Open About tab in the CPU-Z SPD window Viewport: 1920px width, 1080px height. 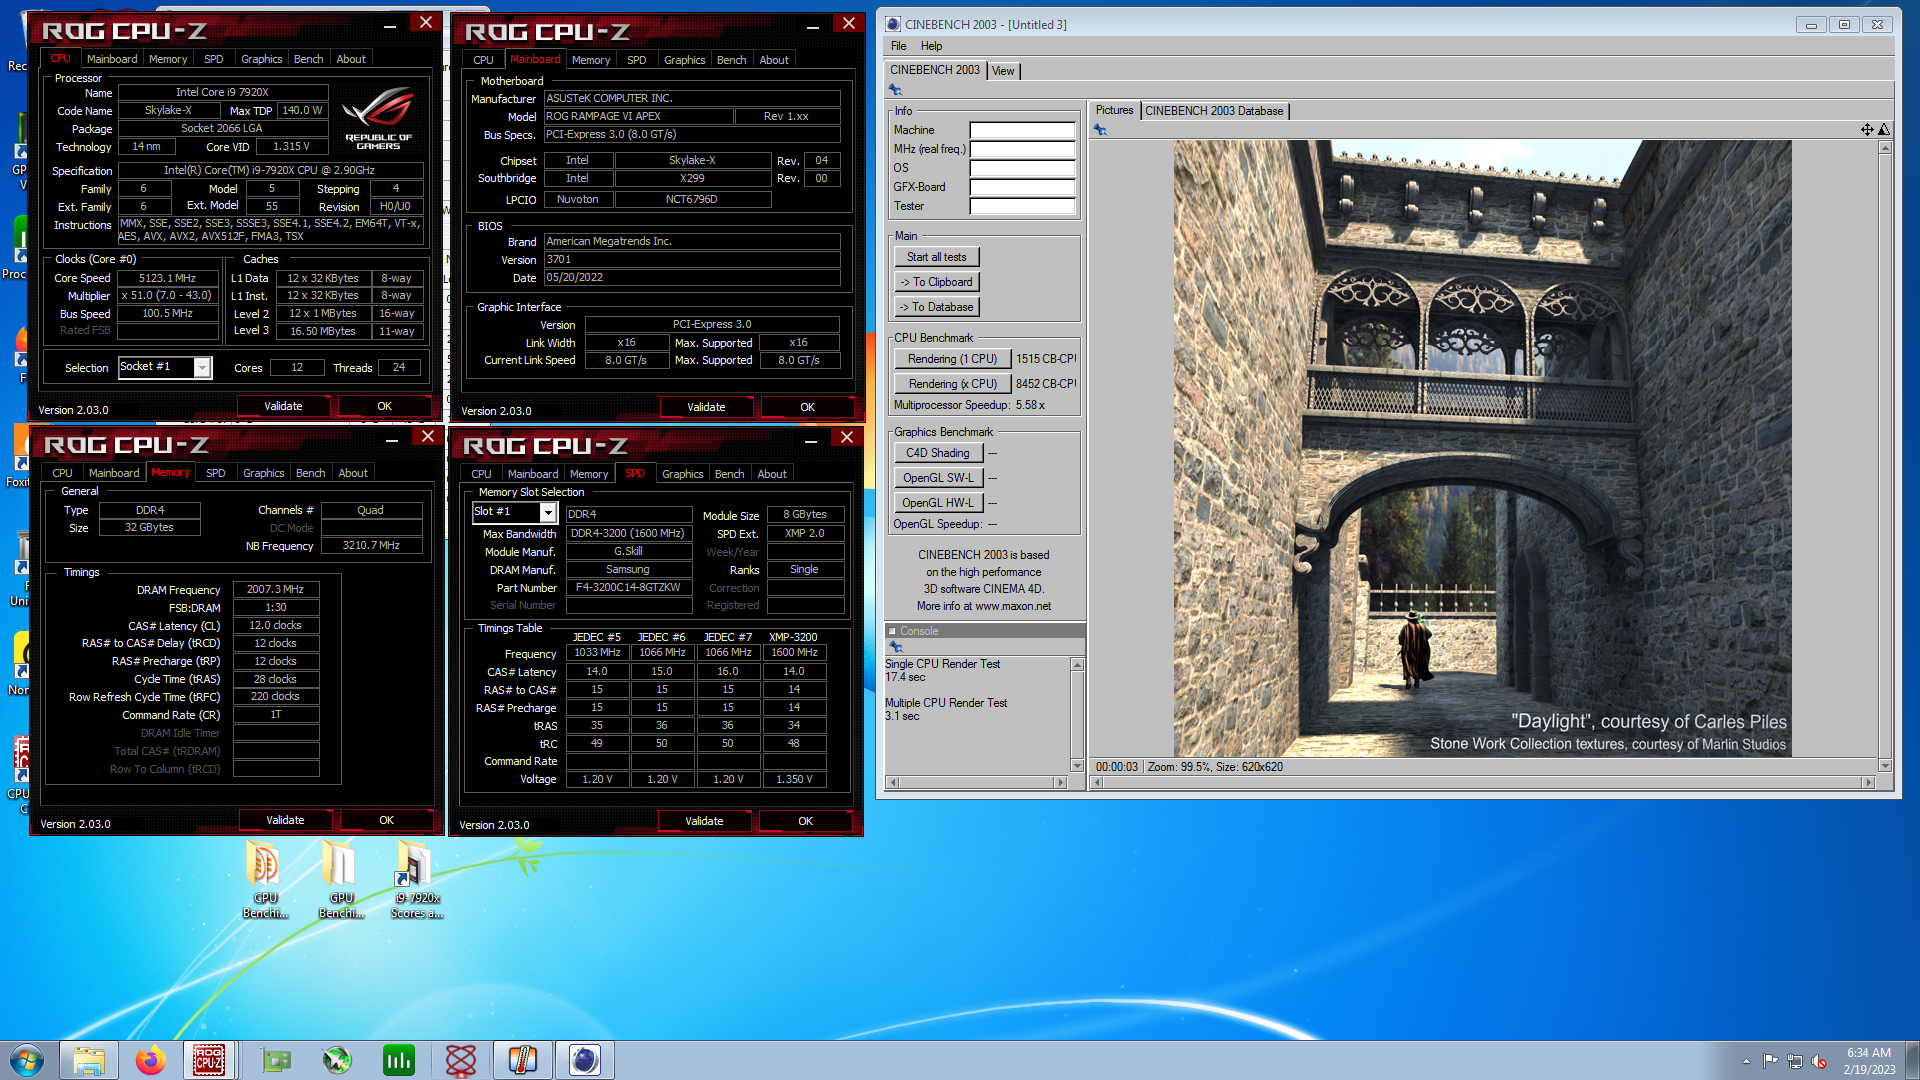771,474
